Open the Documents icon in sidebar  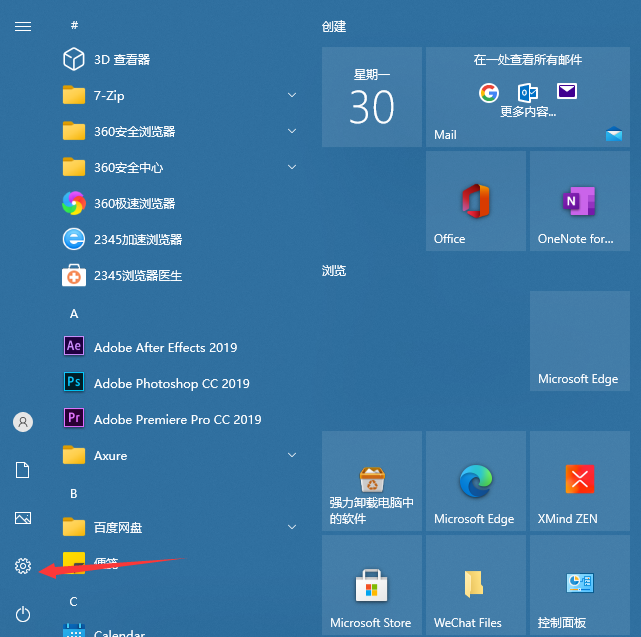point(23,470)
